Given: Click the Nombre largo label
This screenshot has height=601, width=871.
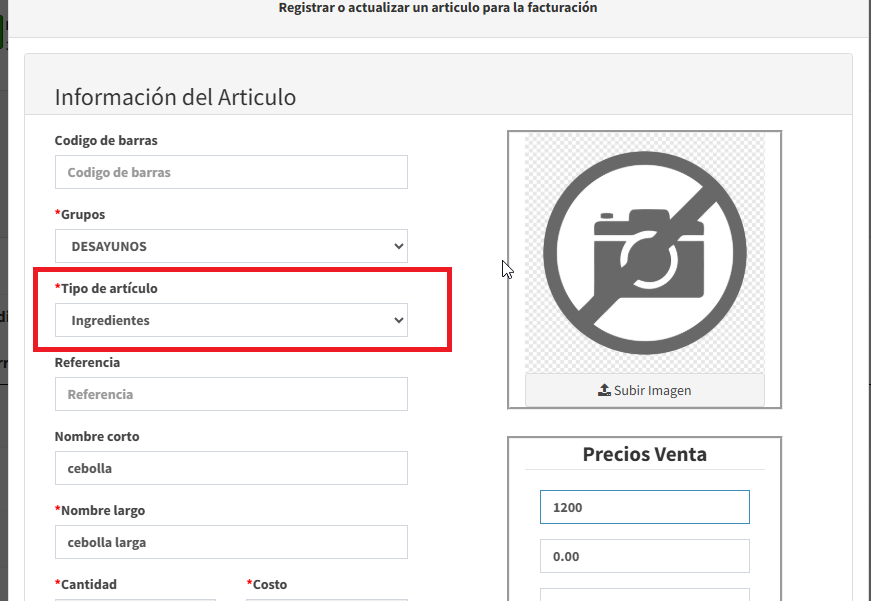Looking at the screenshot, I should (x=102, y=510).
